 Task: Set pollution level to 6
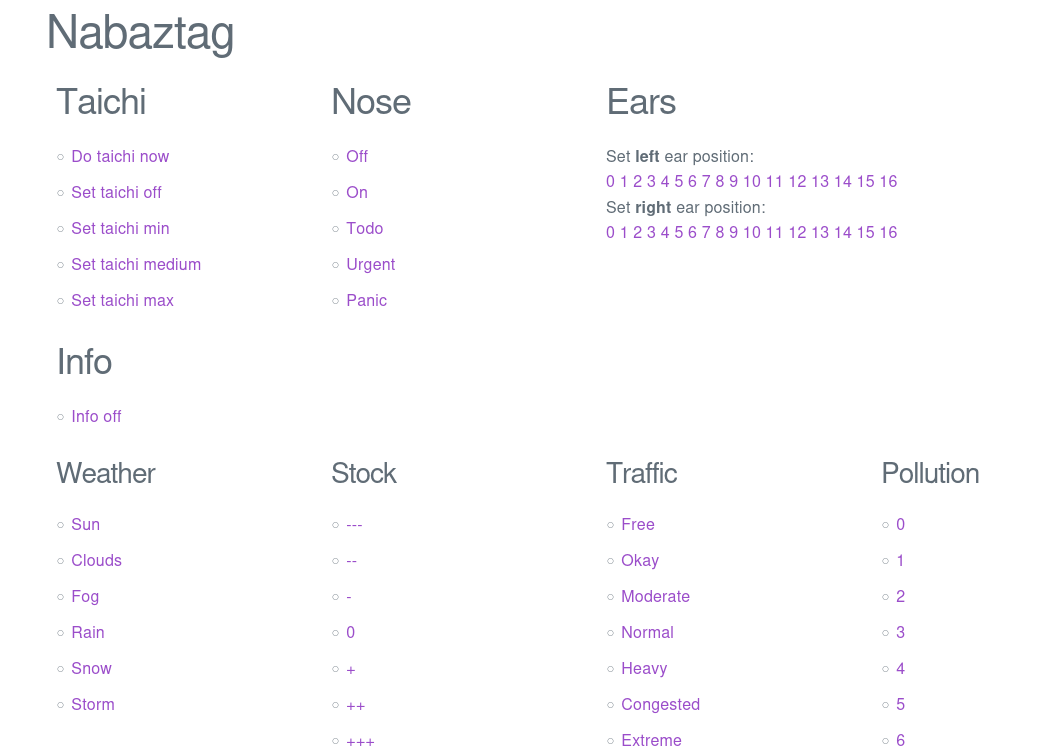[x=900, y=740]
